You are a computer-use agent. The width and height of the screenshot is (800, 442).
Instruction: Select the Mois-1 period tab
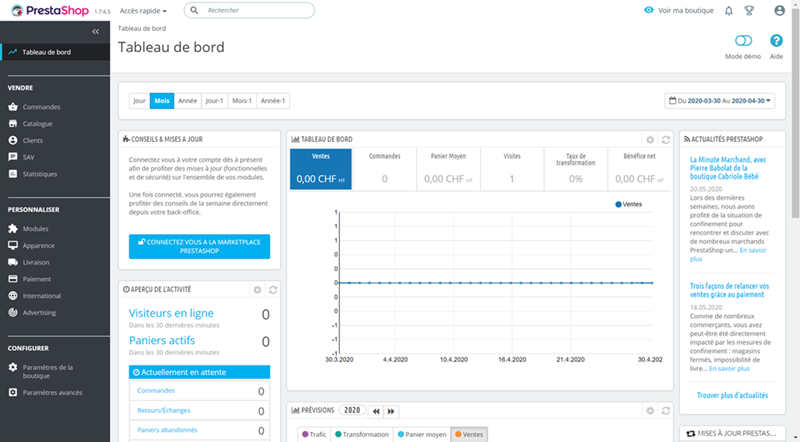[242, 101]
